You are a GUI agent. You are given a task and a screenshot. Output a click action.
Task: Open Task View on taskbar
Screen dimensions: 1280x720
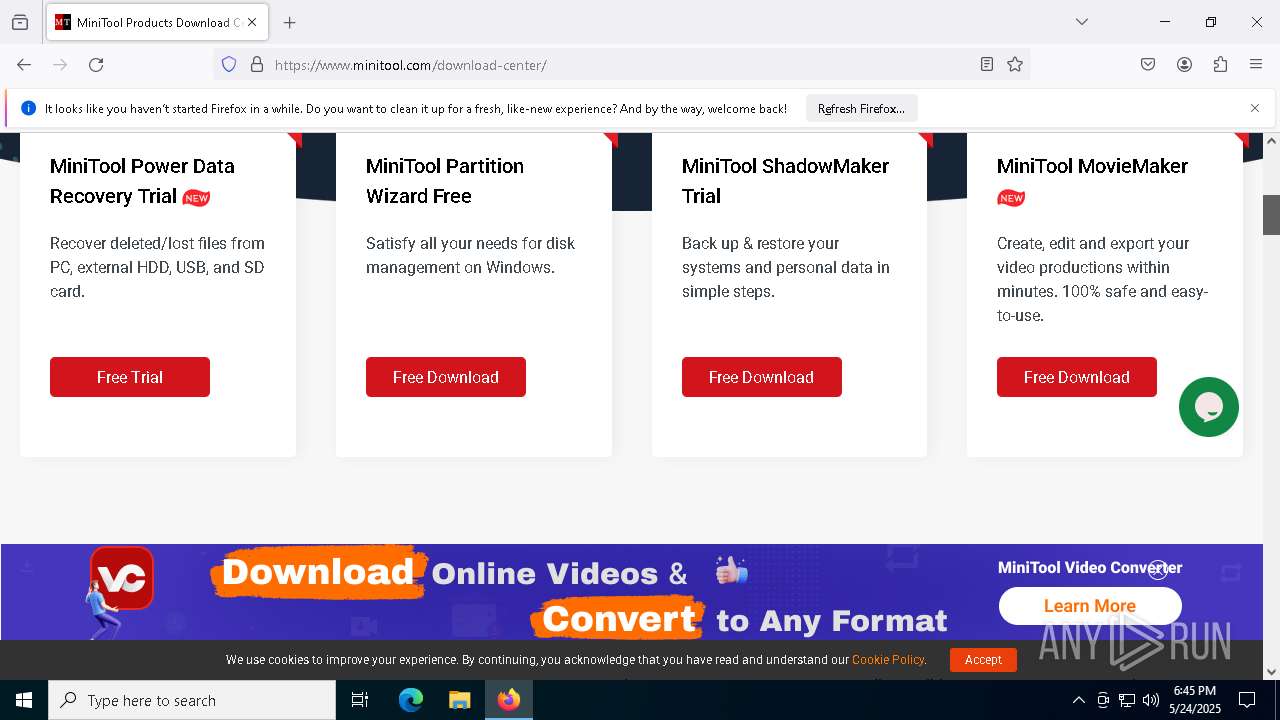click(x=360, y=700)
